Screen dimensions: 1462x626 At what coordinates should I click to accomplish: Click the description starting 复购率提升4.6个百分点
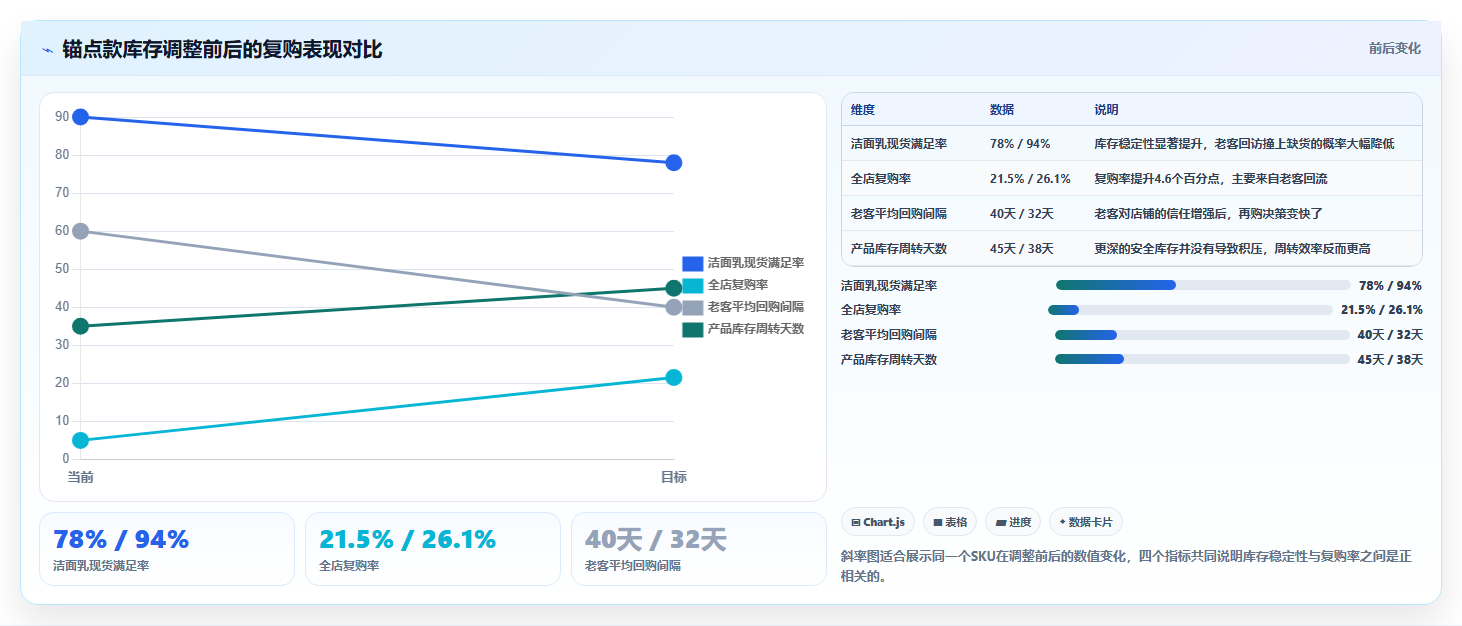coord(1211,179)
